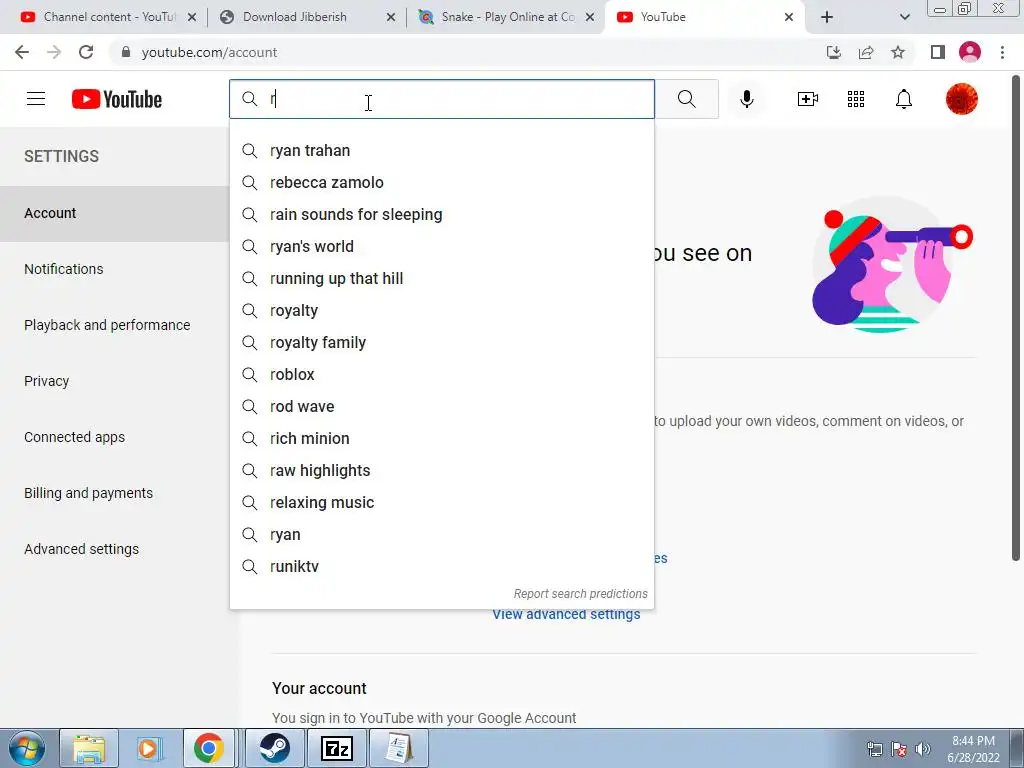Click the YouTube search text box

point(441,99)
